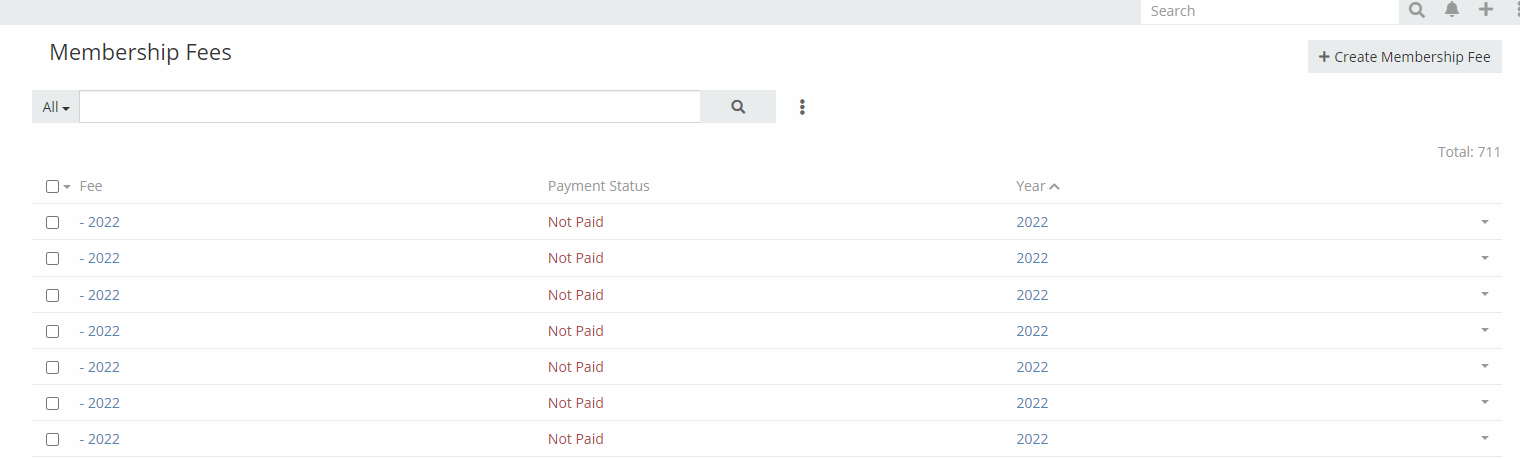This screenshot has width=1520, height=459.
Task: Click the quick create plus icon
Action: (x=1486, y=10)
